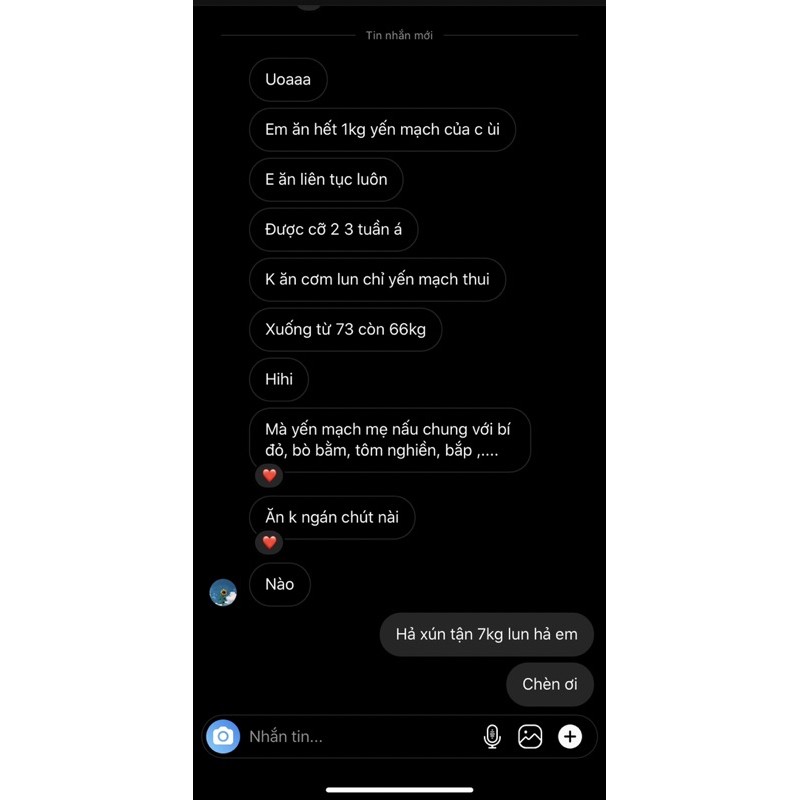Open the sender's sunflower profile avatar
This screenshot has width=800, height=800.
[x=223, y=592]
